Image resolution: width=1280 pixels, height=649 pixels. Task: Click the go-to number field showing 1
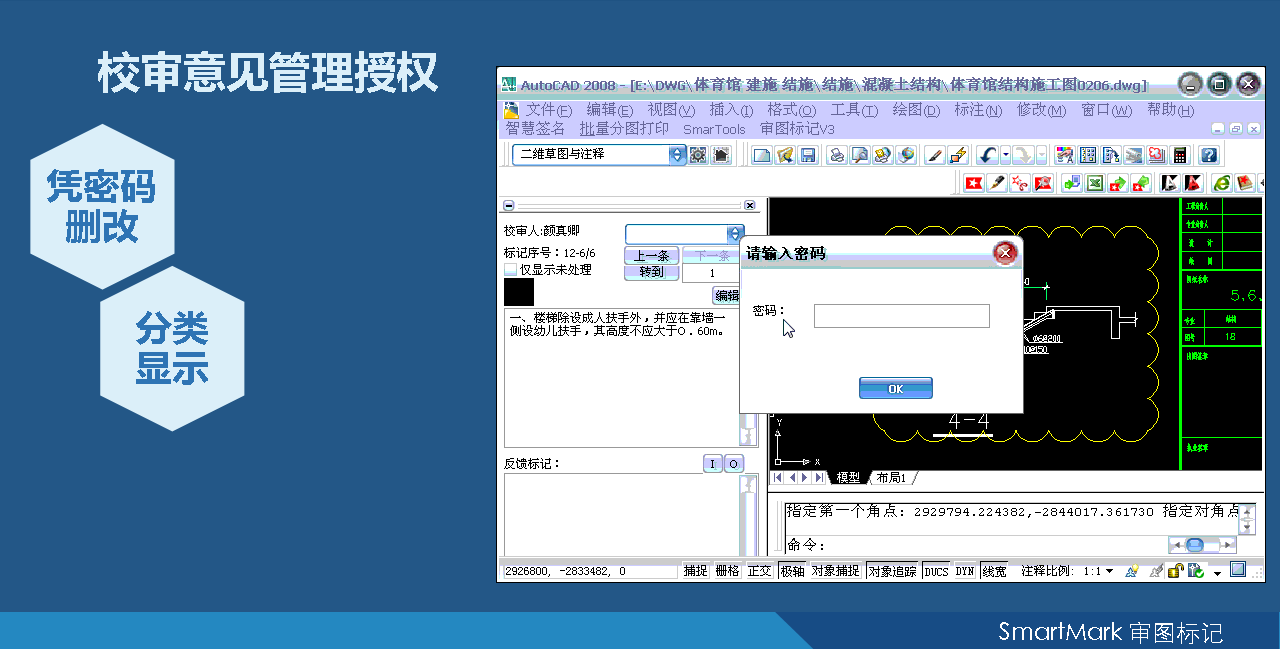click(x=712, y=273)
